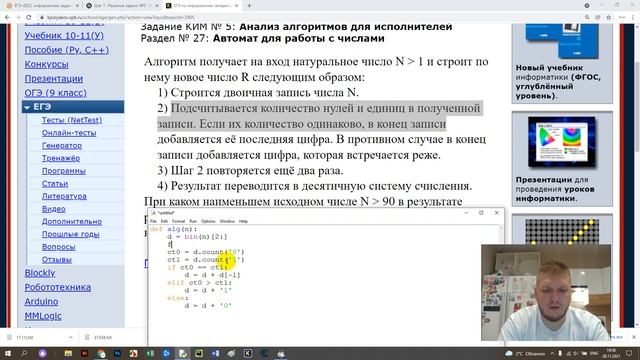Click the taskbar clock
The image size is (640, 360).
611,353
